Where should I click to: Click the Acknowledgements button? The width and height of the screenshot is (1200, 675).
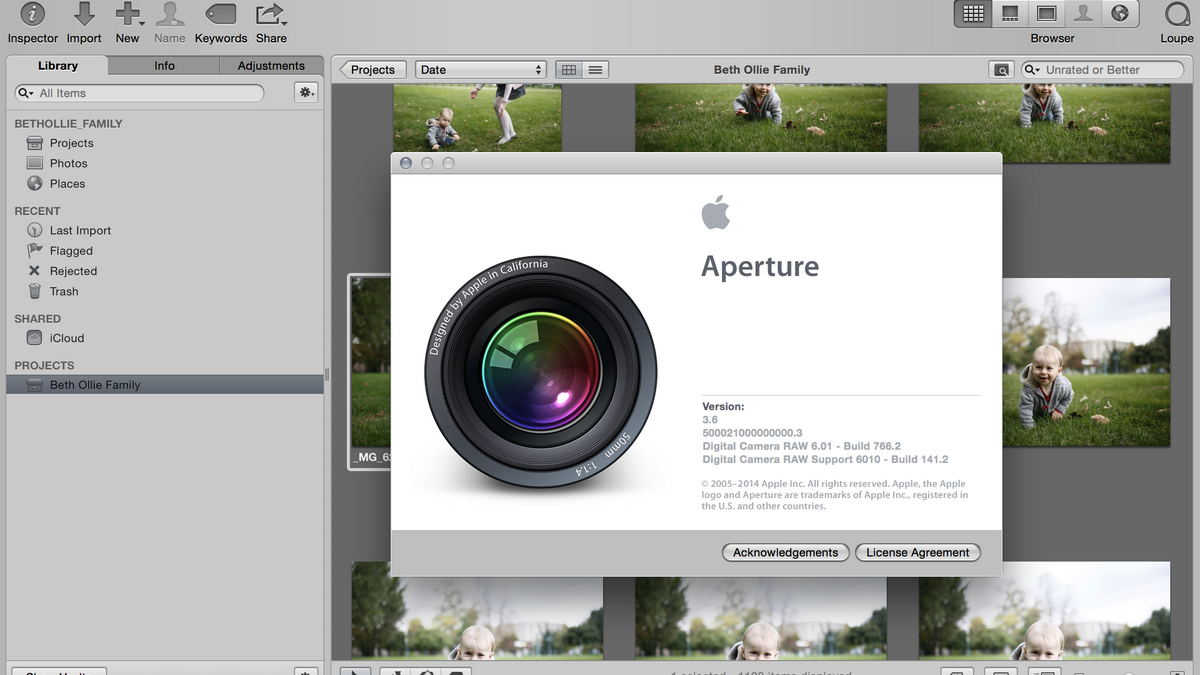[785, 553]
